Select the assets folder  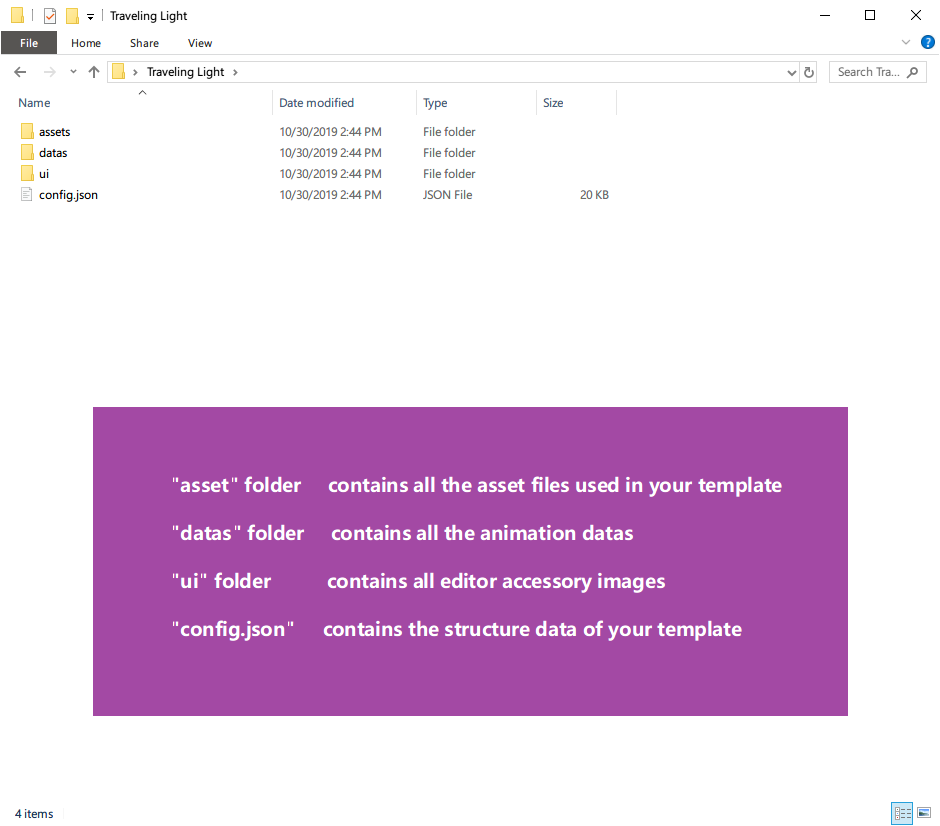(54, 132)
